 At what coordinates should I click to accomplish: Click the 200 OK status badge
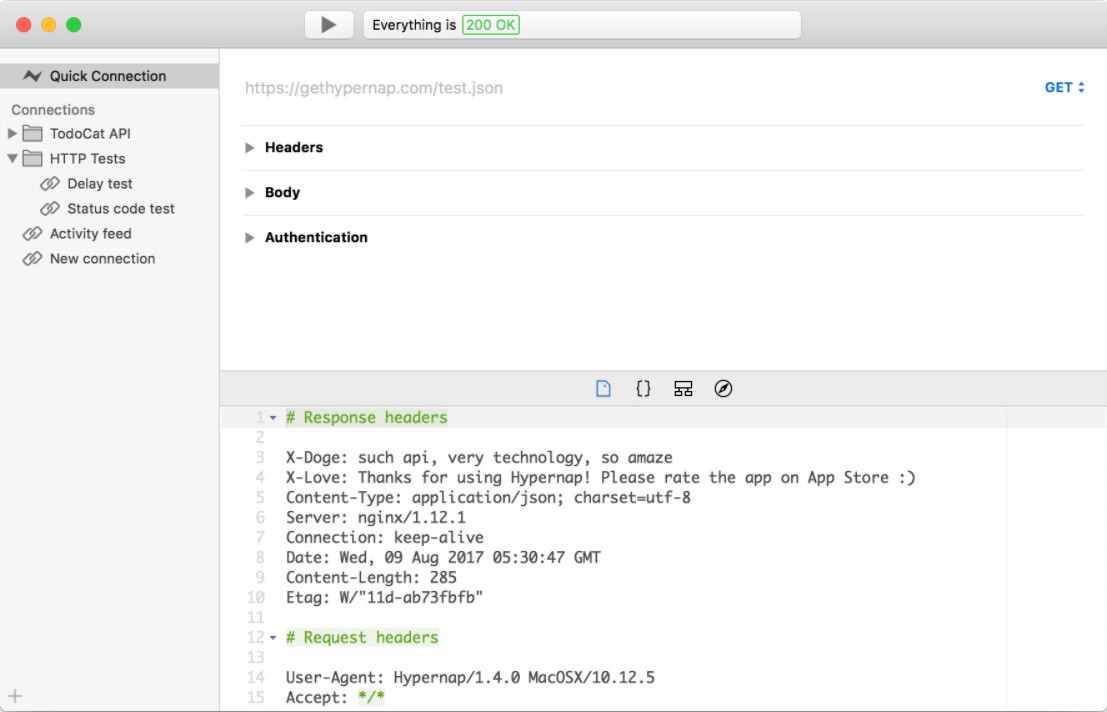pos(491,25)
